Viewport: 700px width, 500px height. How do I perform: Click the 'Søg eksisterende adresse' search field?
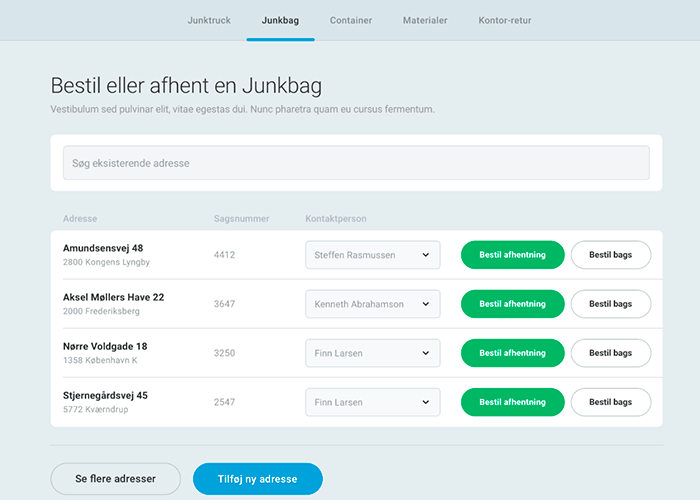point(356,163)
